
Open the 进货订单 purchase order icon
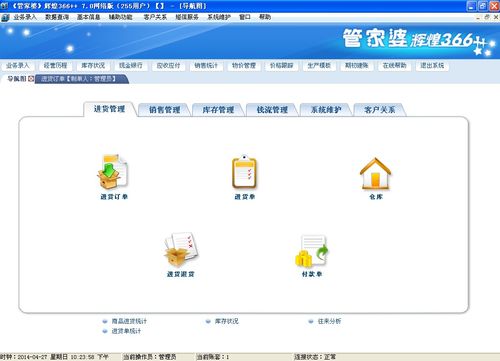pos(113,173)
